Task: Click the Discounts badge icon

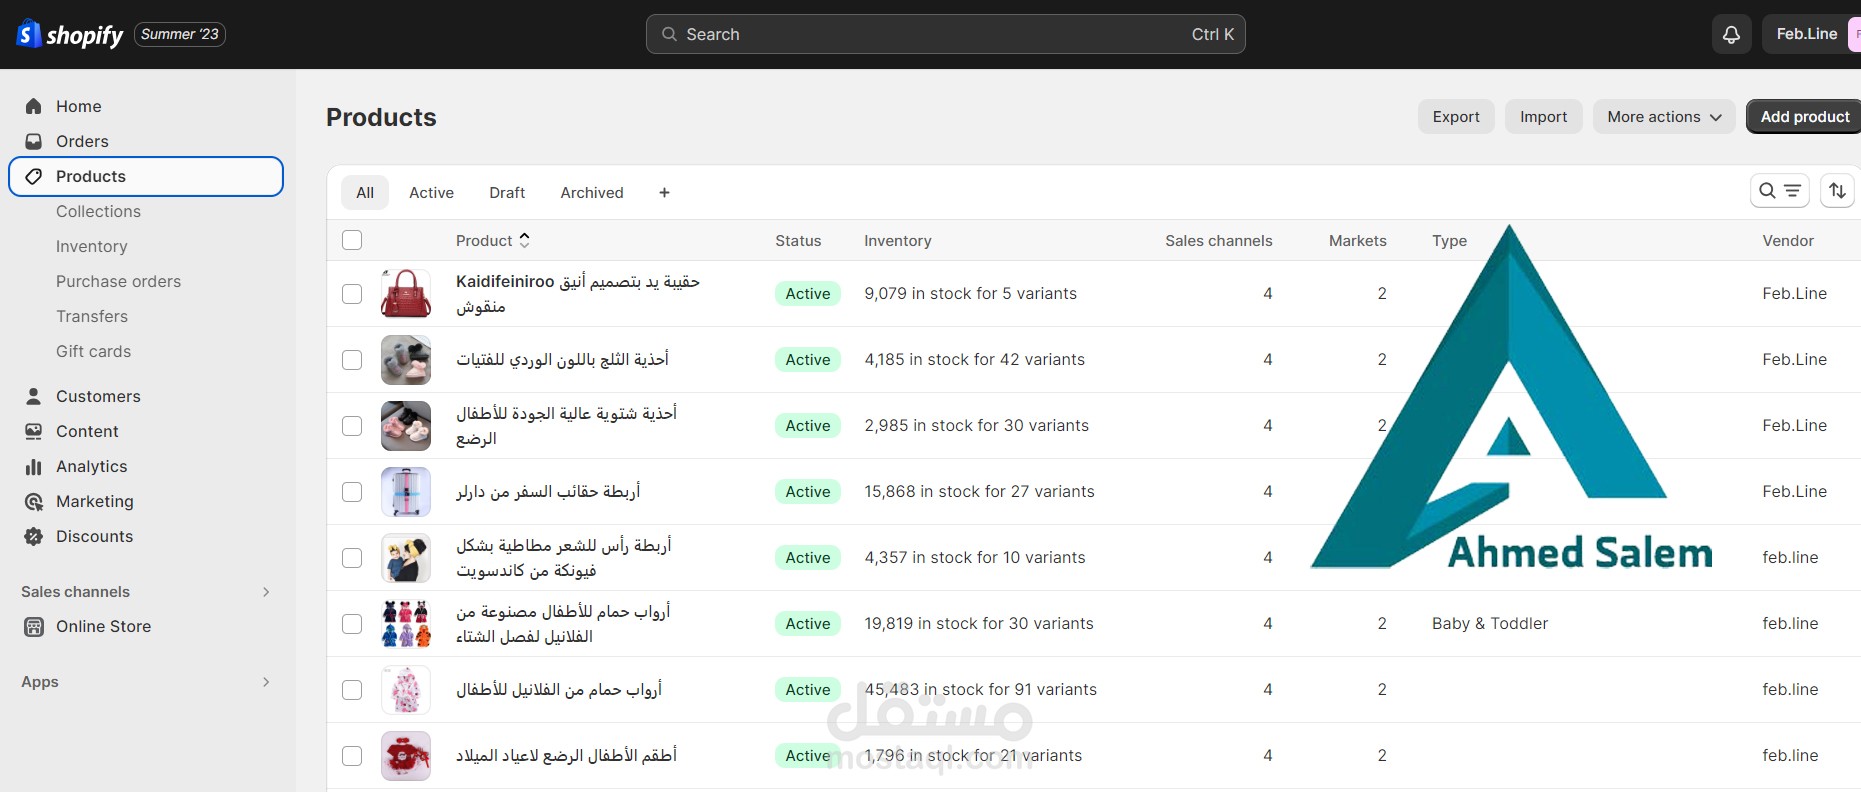Action: (x=34, y=536)
